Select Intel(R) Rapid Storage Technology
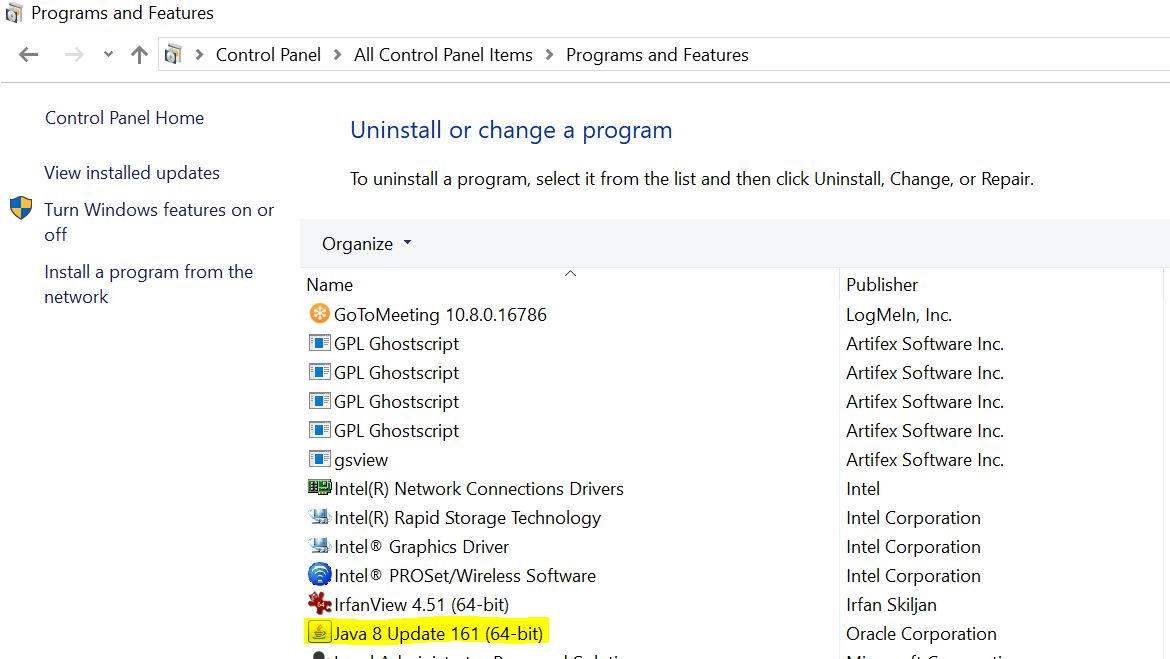 pyautogui.click(x=467, y=518)
